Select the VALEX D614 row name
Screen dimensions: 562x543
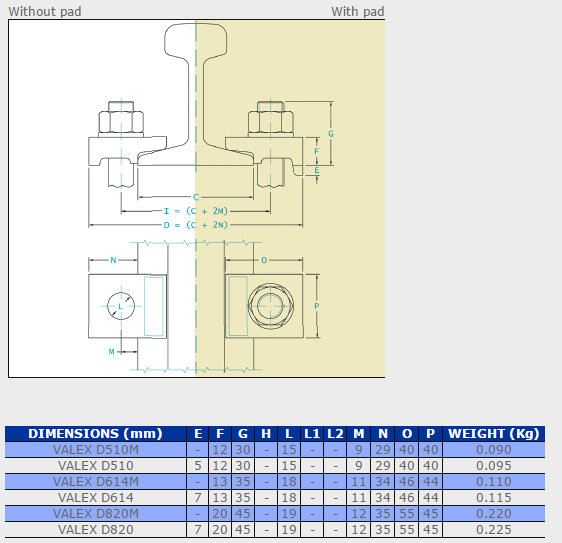coord(96,497)
